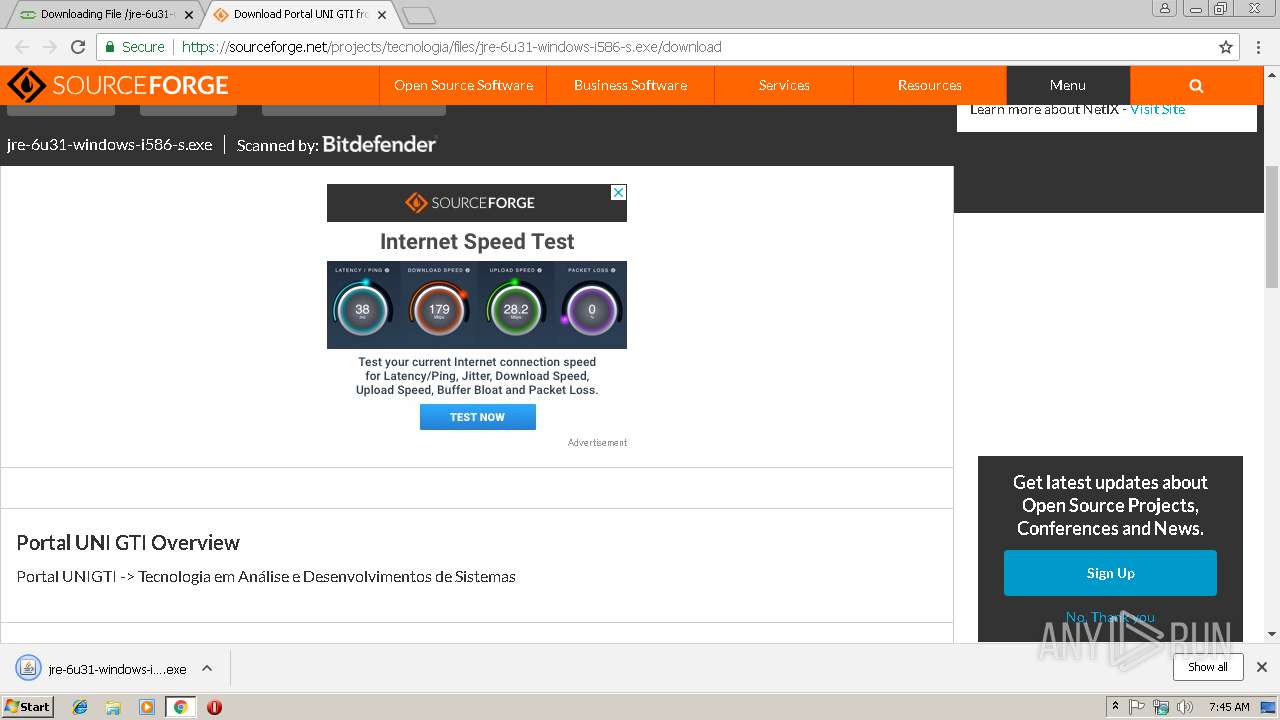Bookmark page with star icon
This screenshot has width=1280, height=720.
pos(1226,47)
